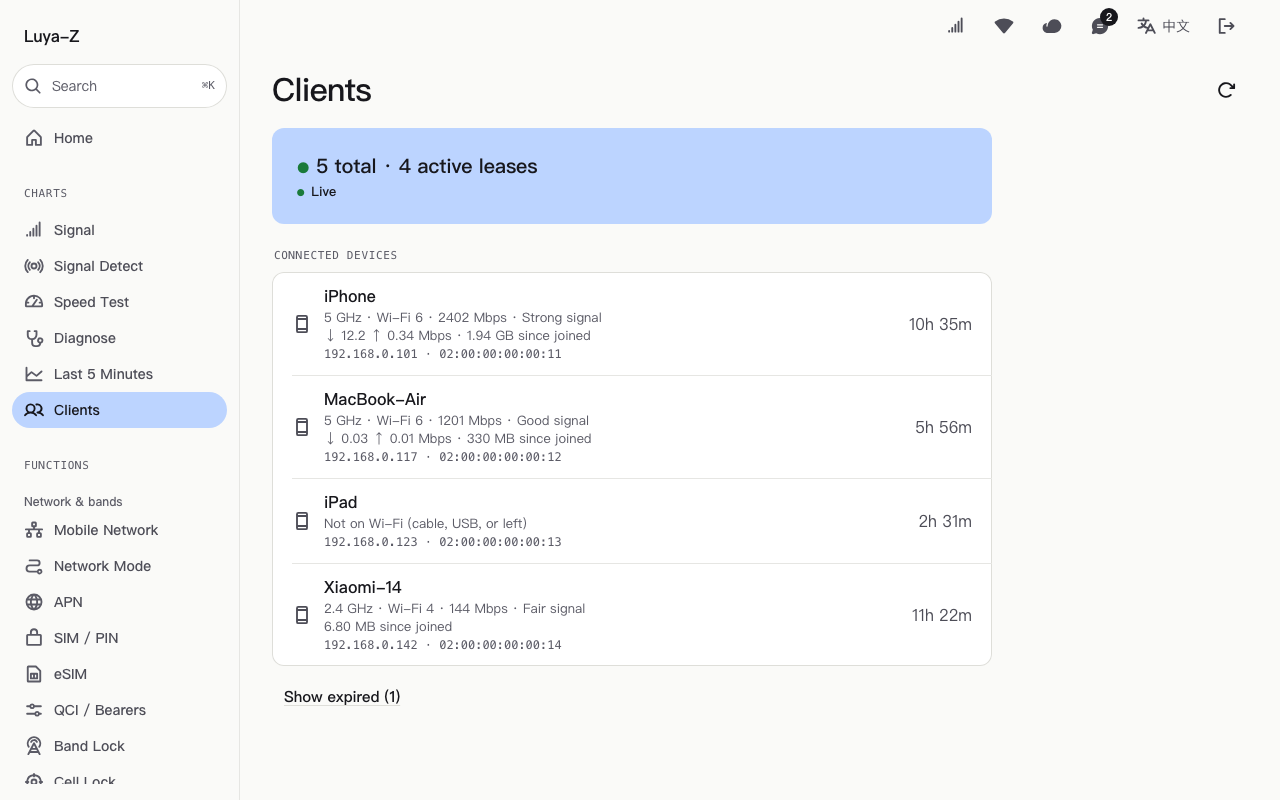
Task: Click the device icon beside MacBook-Air
Action: (302, 427)
